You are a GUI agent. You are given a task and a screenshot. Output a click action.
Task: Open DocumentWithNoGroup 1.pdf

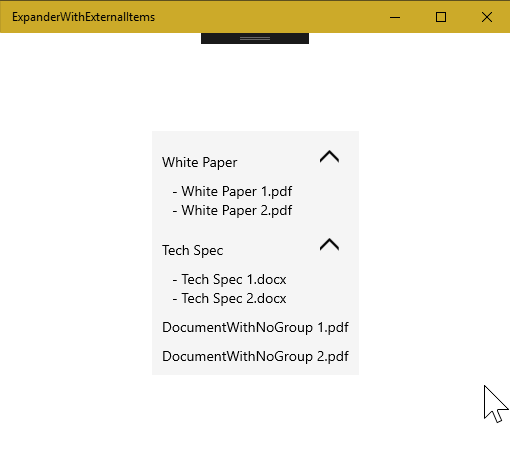pos(255,327)
